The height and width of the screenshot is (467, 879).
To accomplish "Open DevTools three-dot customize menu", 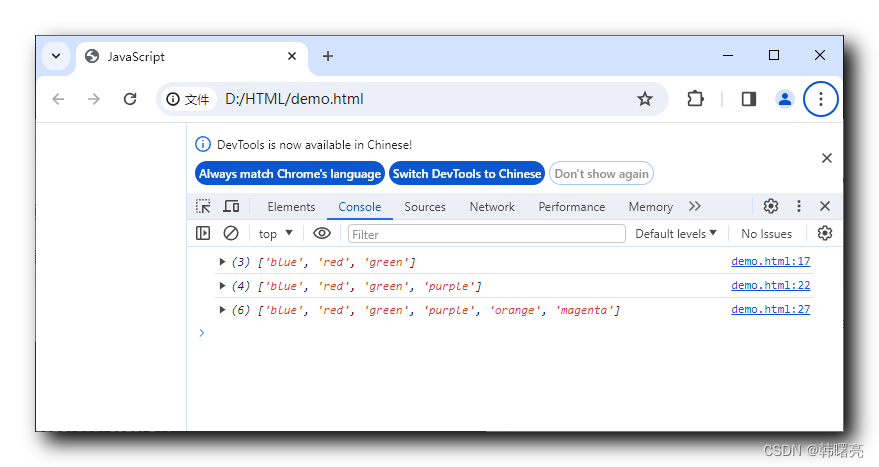I will (x=799, y=206).
